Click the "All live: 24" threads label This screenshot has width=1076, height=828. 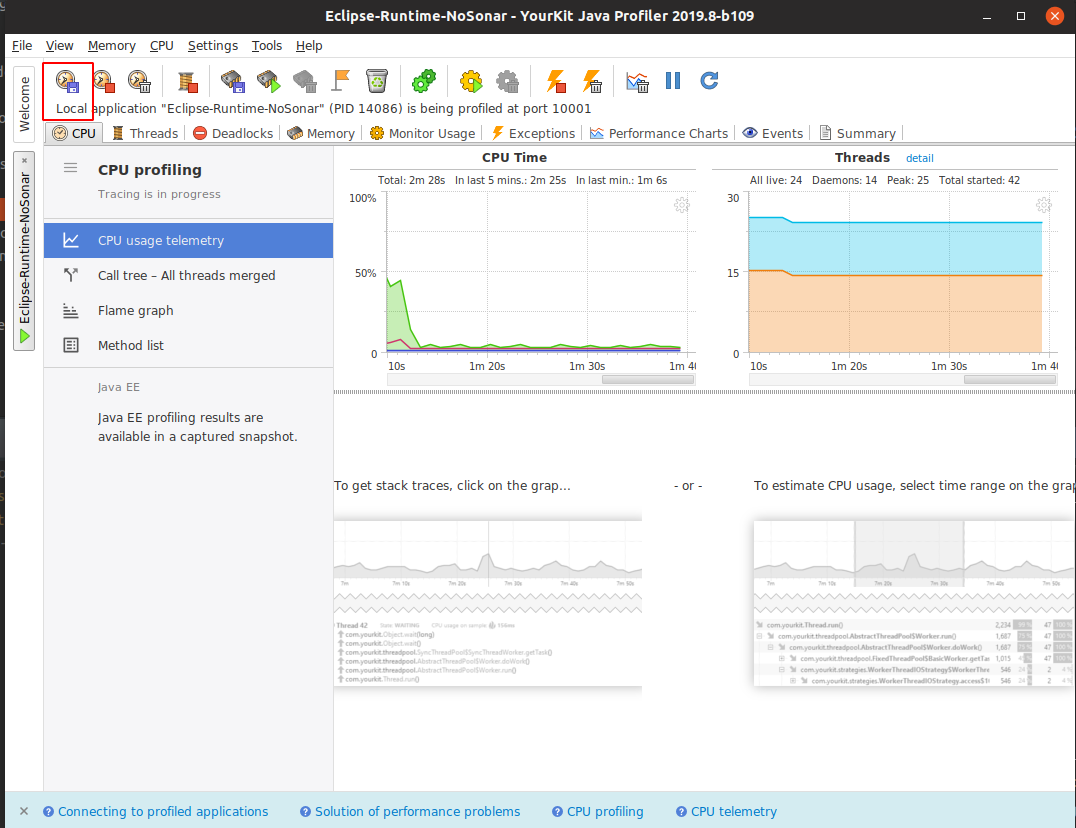tap(775, 180)
